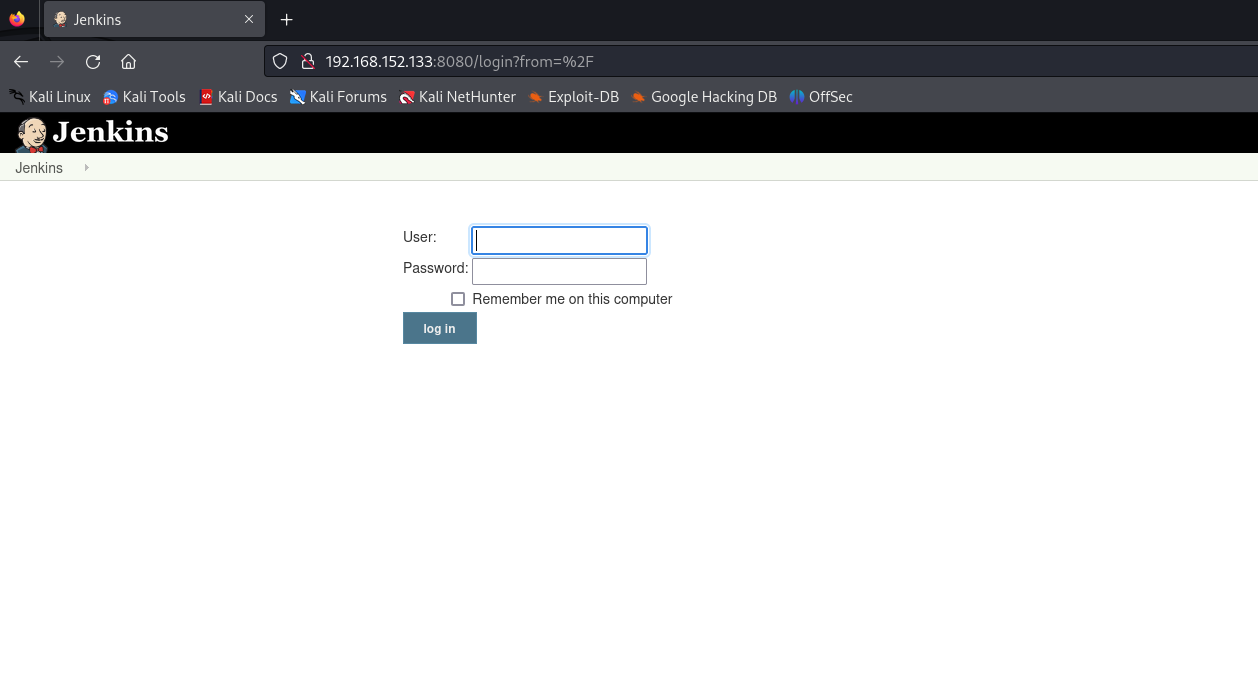The width and height of the screenshot is (1258, 676).
Task: Click the Firefox icon in the tab bar
Action: (17, 19)
